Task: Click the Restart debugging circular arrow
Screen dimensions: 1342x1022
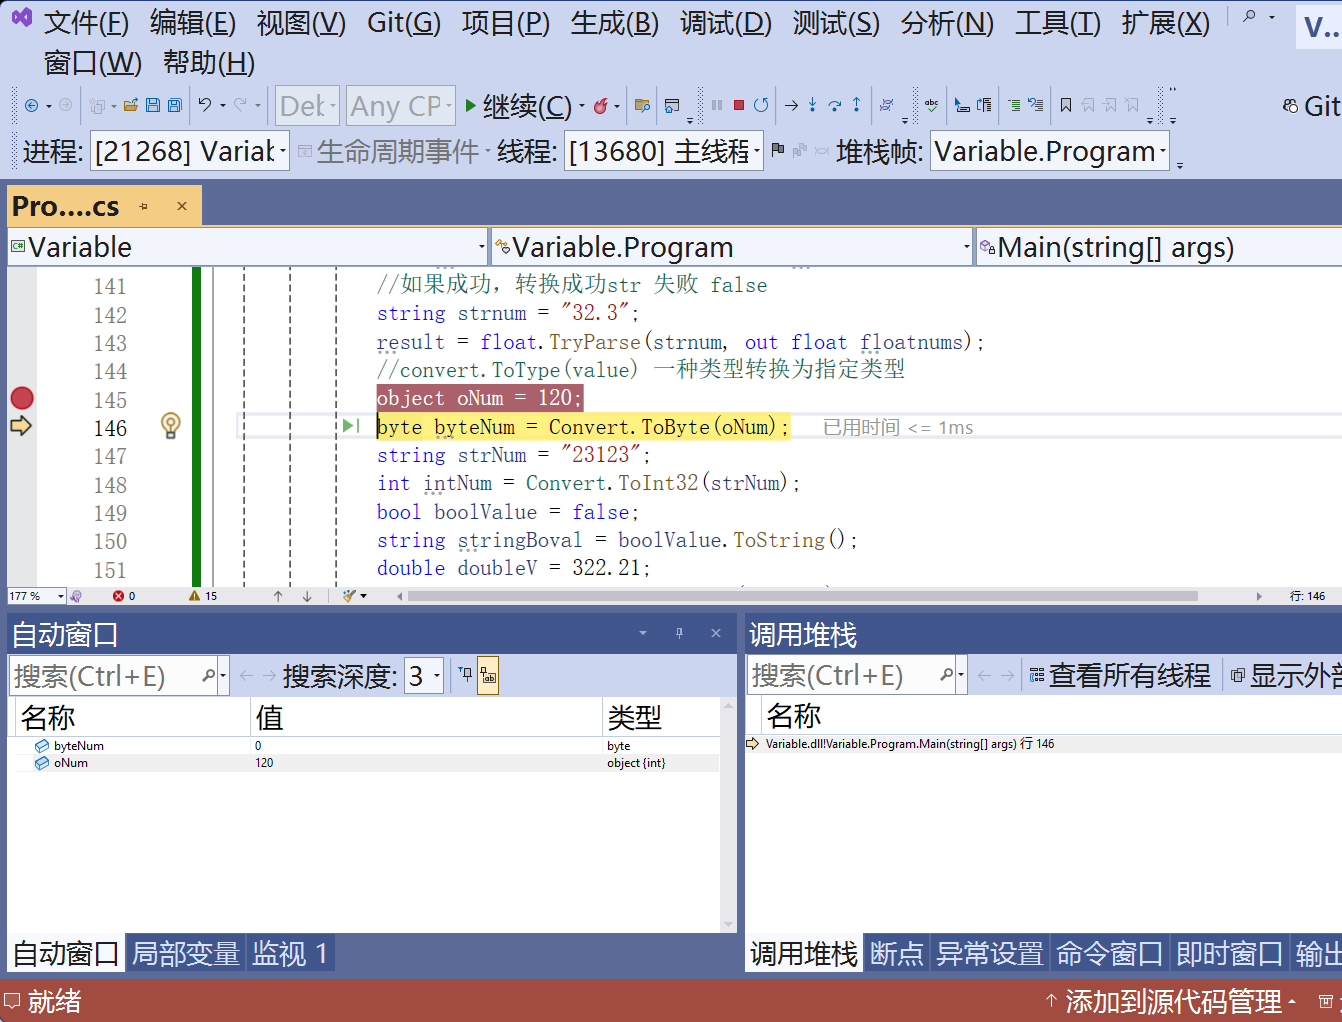Action: point(761,105)
